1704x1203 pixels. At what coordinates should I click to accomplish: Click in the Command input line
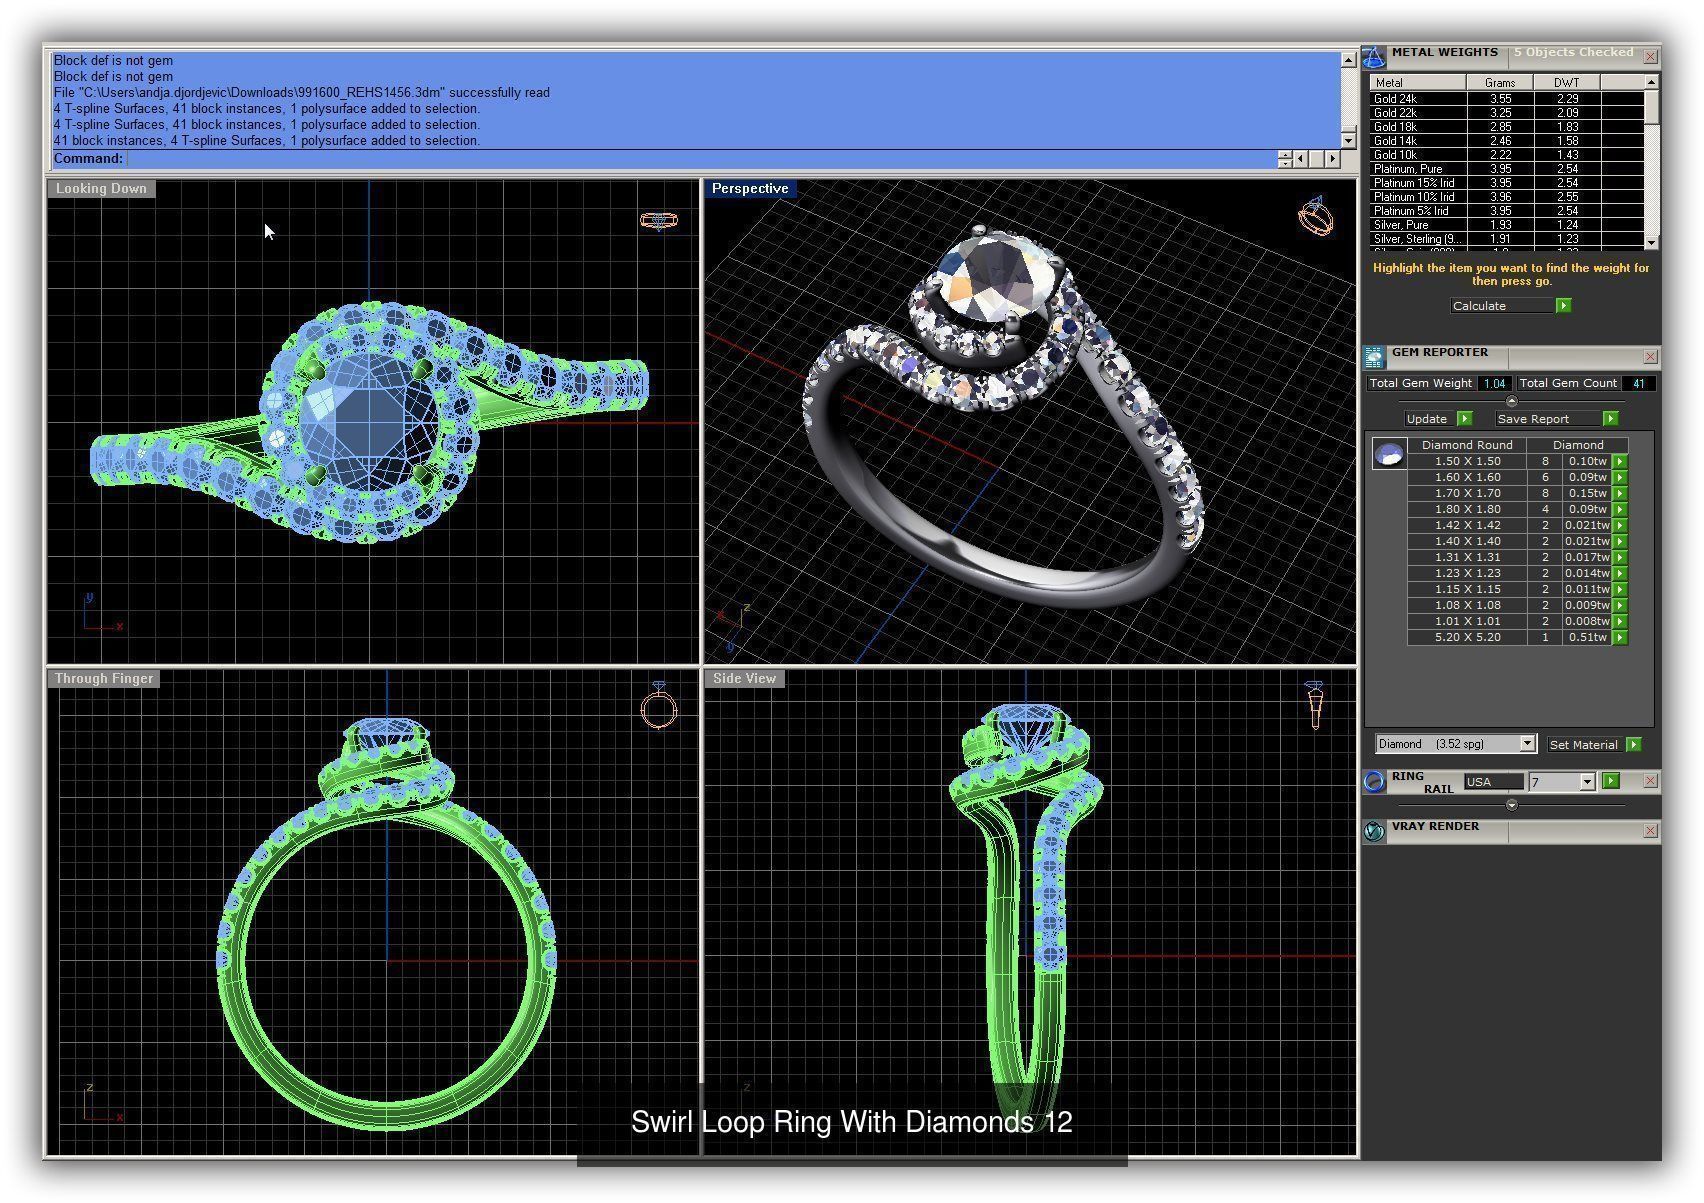point(700,159)
